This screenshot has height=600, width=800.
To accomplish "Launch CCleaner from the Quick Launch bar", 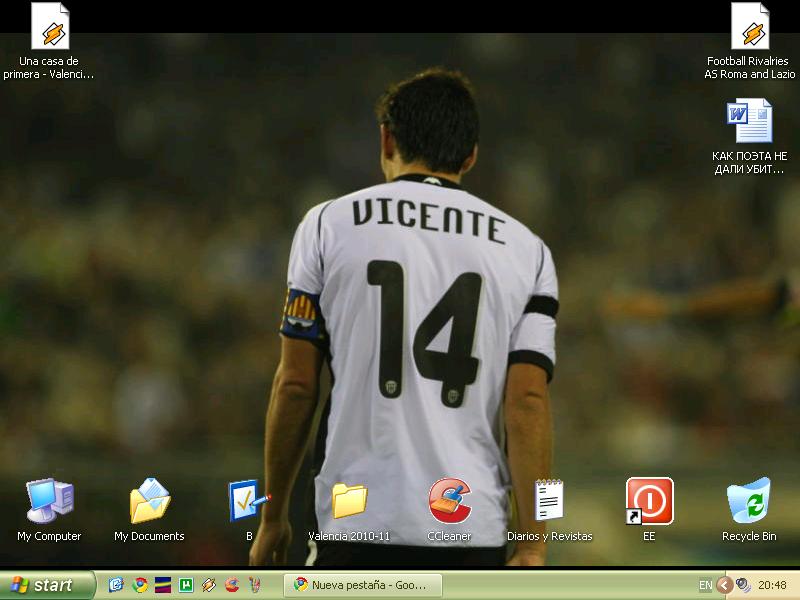I will pyautogui.click(x=232, y=585).
